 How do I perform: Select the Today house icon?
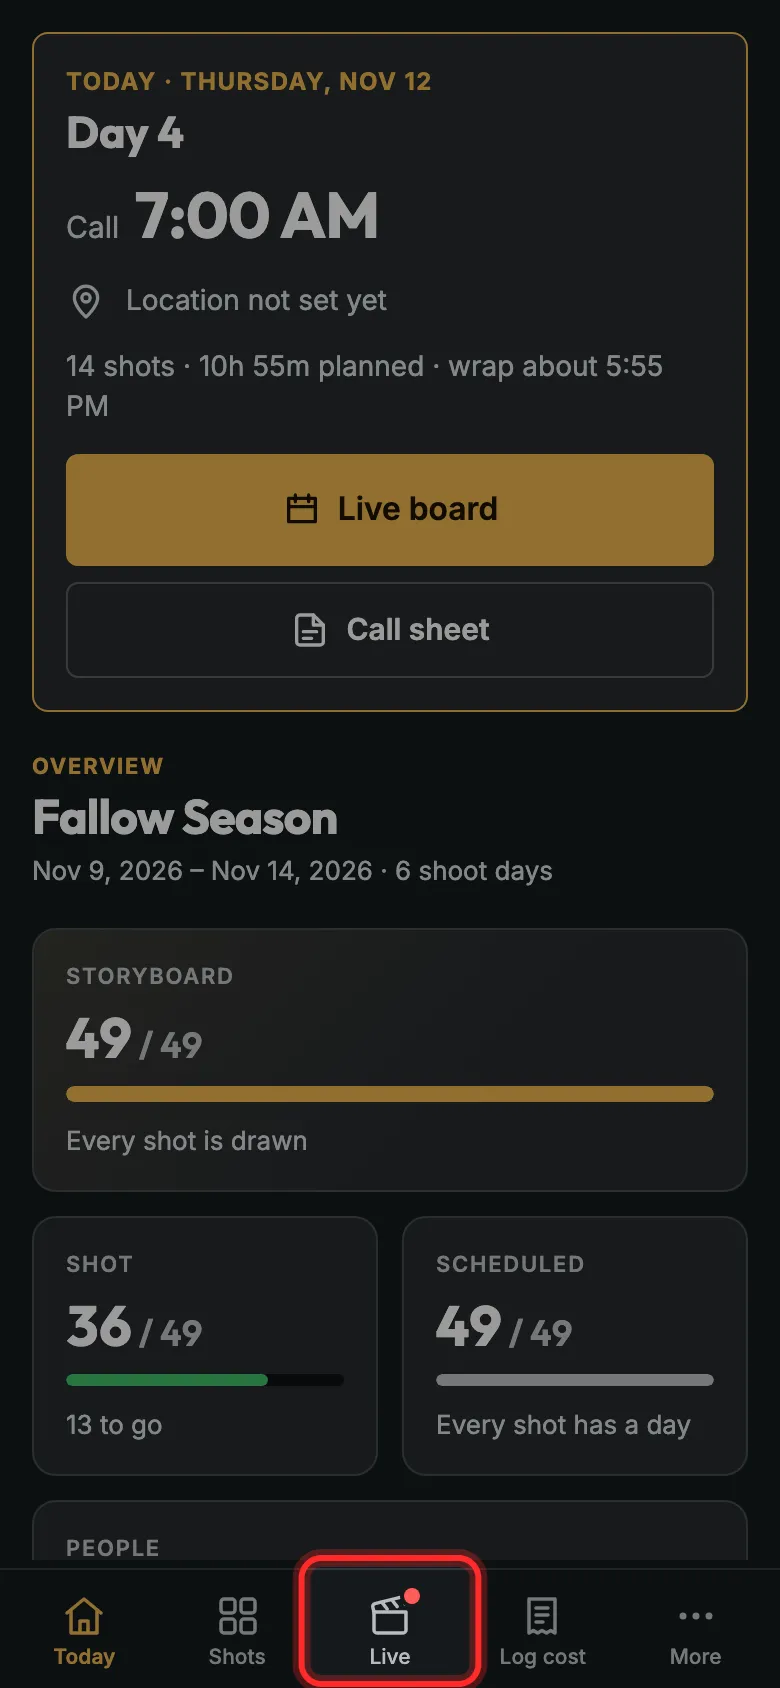pos(84,1616)
